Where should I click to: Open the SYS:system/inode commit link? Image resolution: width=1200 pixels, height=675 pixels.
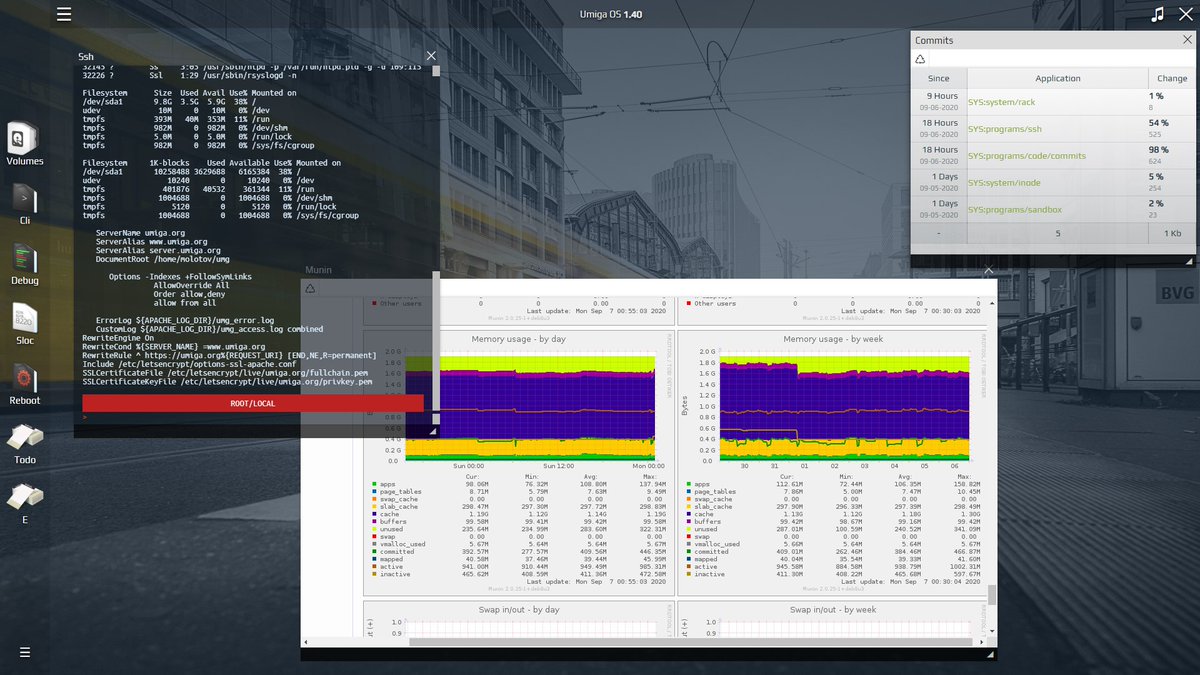pos(1006,183)
